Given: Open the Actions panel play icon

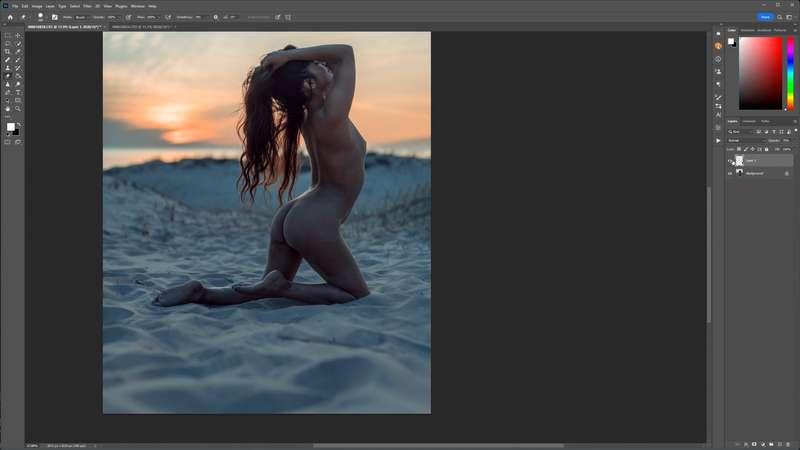Looking at the screenshot, I should [718, 140].
